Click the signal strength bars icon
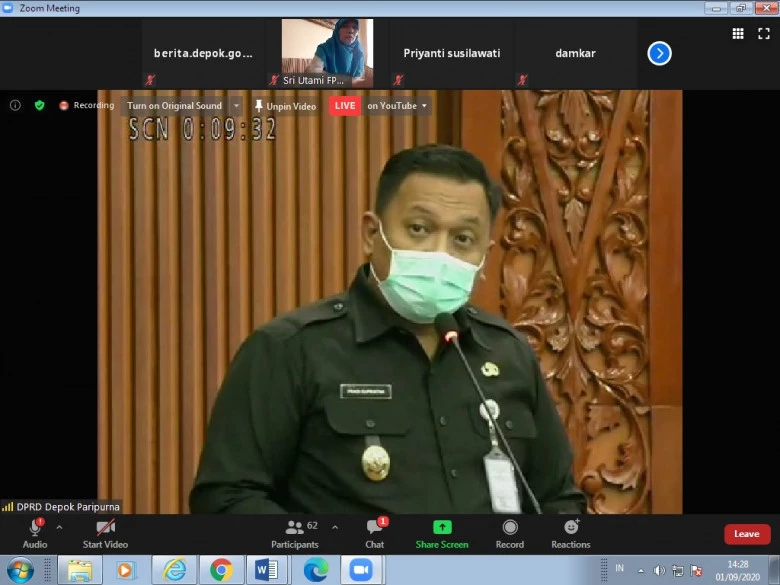The width and height of the screenshot is (780, 585). tap(7, 507)
